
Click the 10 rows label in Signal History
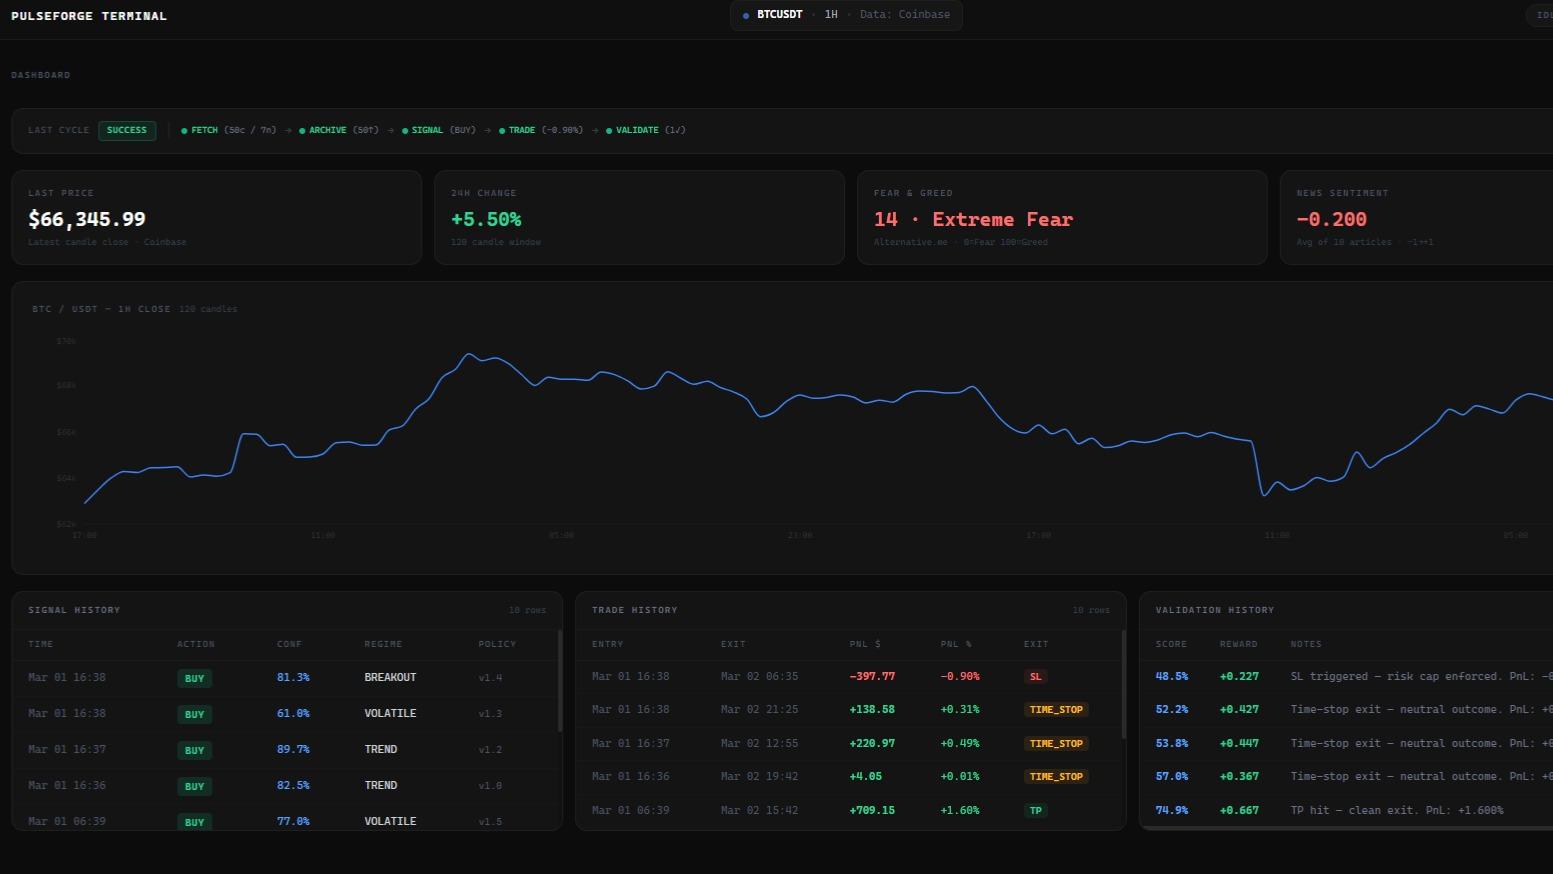pyautogui.click(x=528, y=609)
